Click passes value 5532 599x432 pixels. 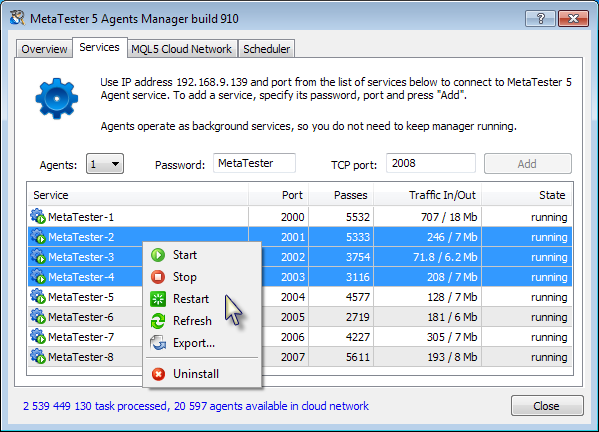(358, 217)
